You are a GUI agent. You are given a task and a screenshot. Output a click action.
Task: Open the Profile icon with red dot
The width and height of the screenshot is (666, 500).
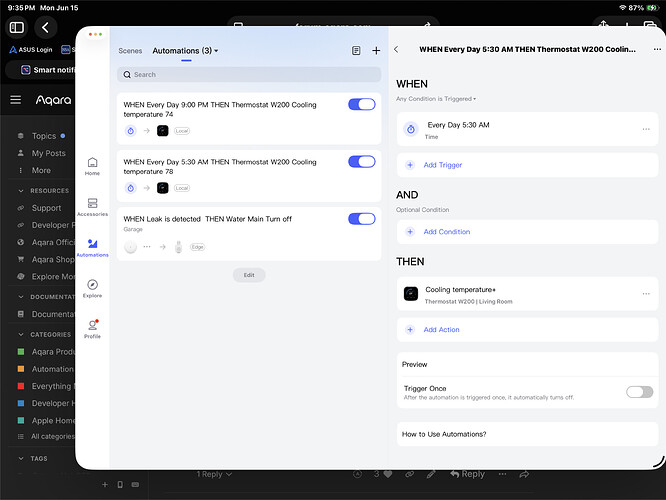pyautogui.click(x=92, y=329)
